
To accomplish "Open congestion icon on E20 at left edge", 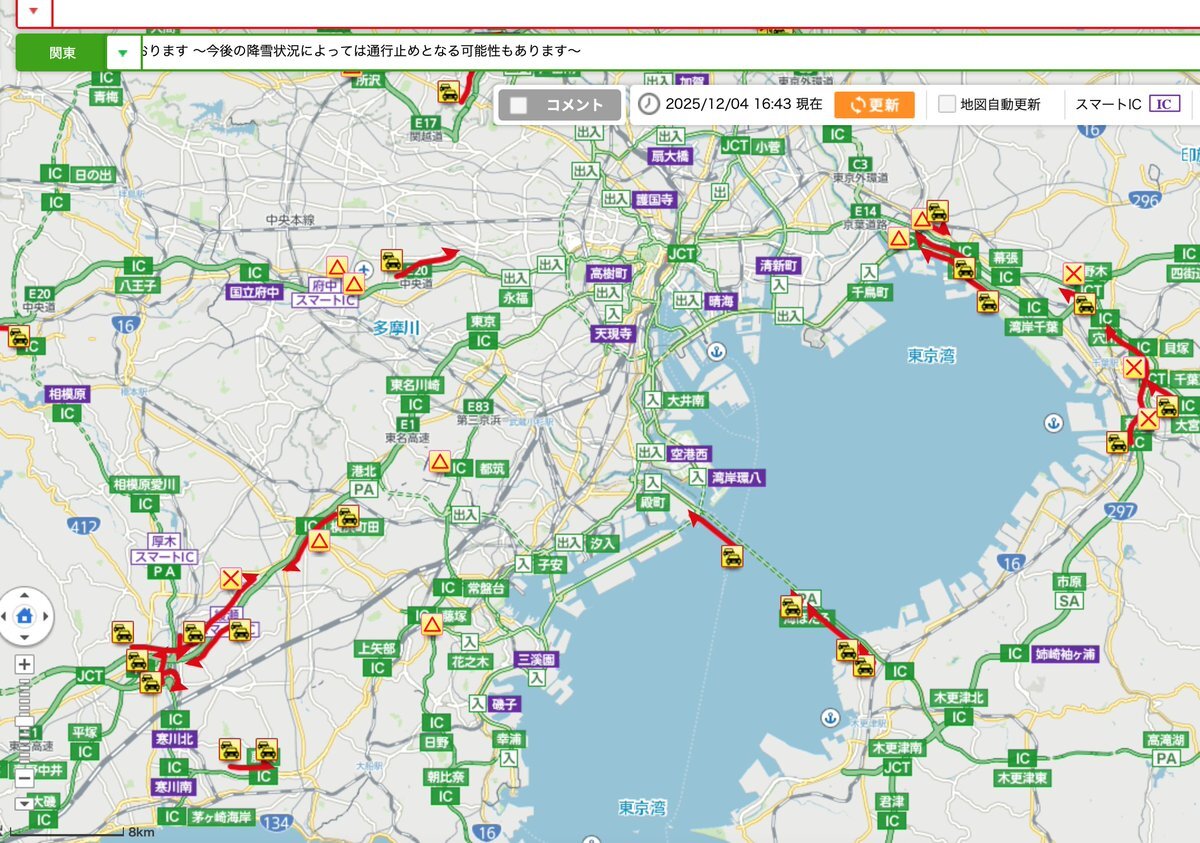I will pos(18,337).
